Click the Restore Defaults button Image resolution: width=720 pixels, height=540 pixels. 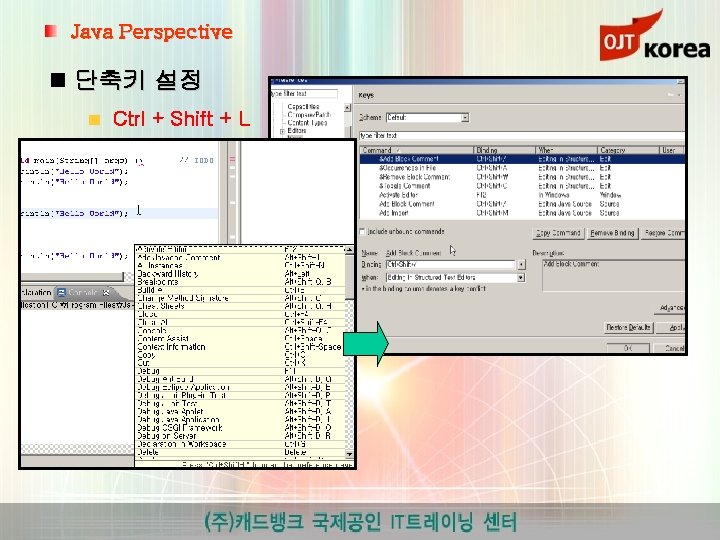pyautogui.click(x=628, y=327)
